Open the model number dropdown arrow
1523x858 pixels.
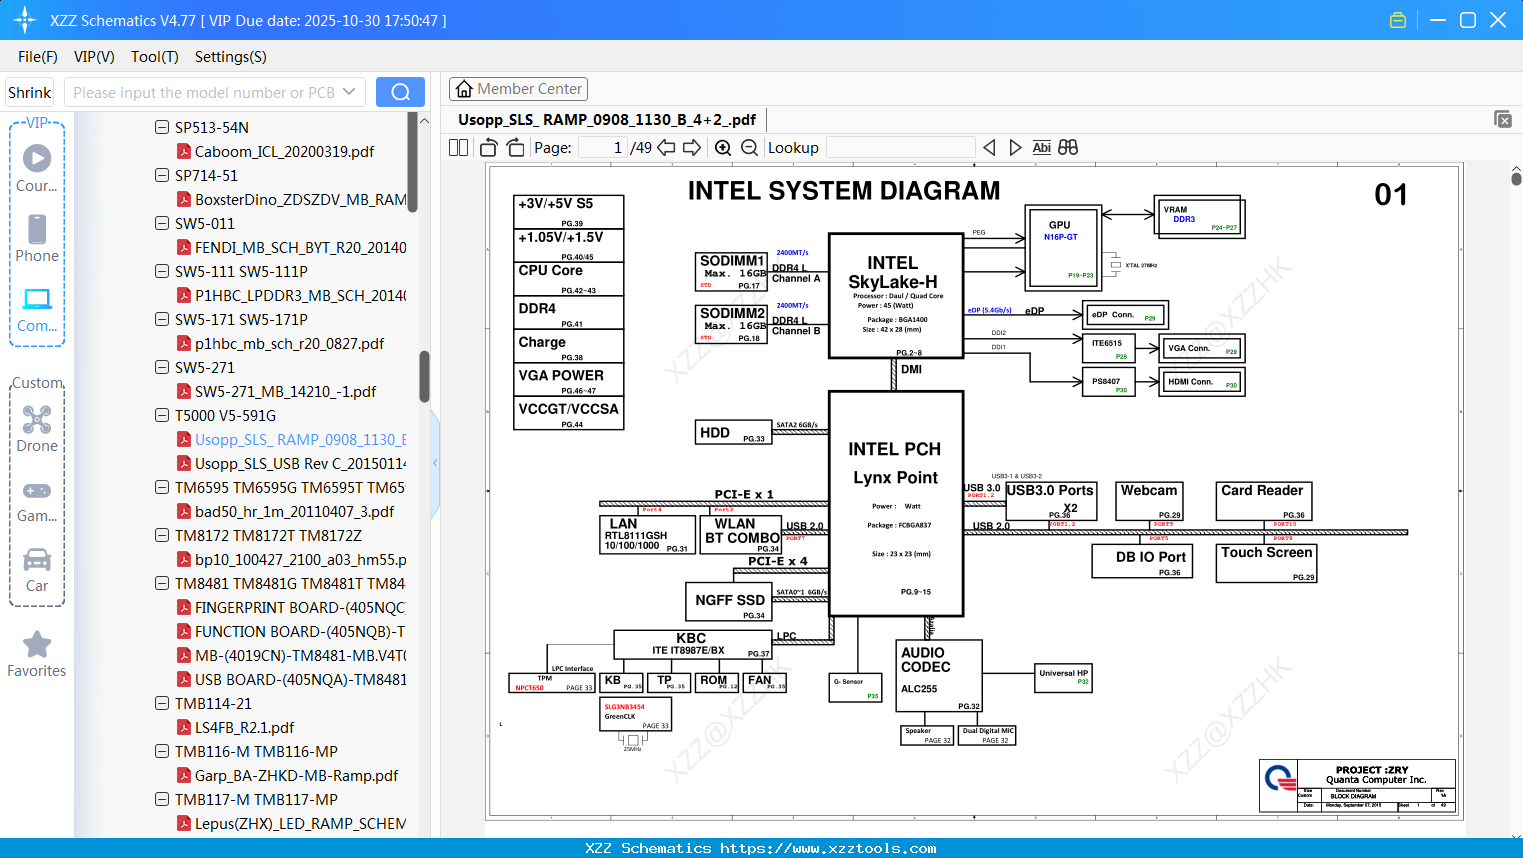349,92
